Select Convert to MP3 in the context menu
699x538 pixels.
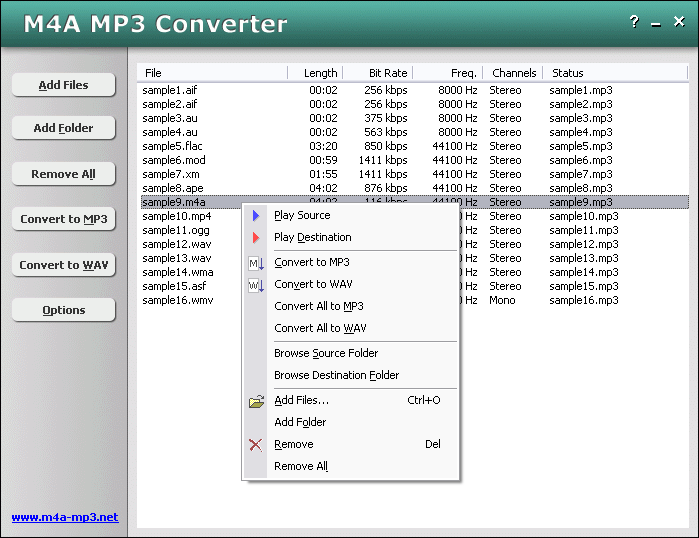(x=351, y=263)
